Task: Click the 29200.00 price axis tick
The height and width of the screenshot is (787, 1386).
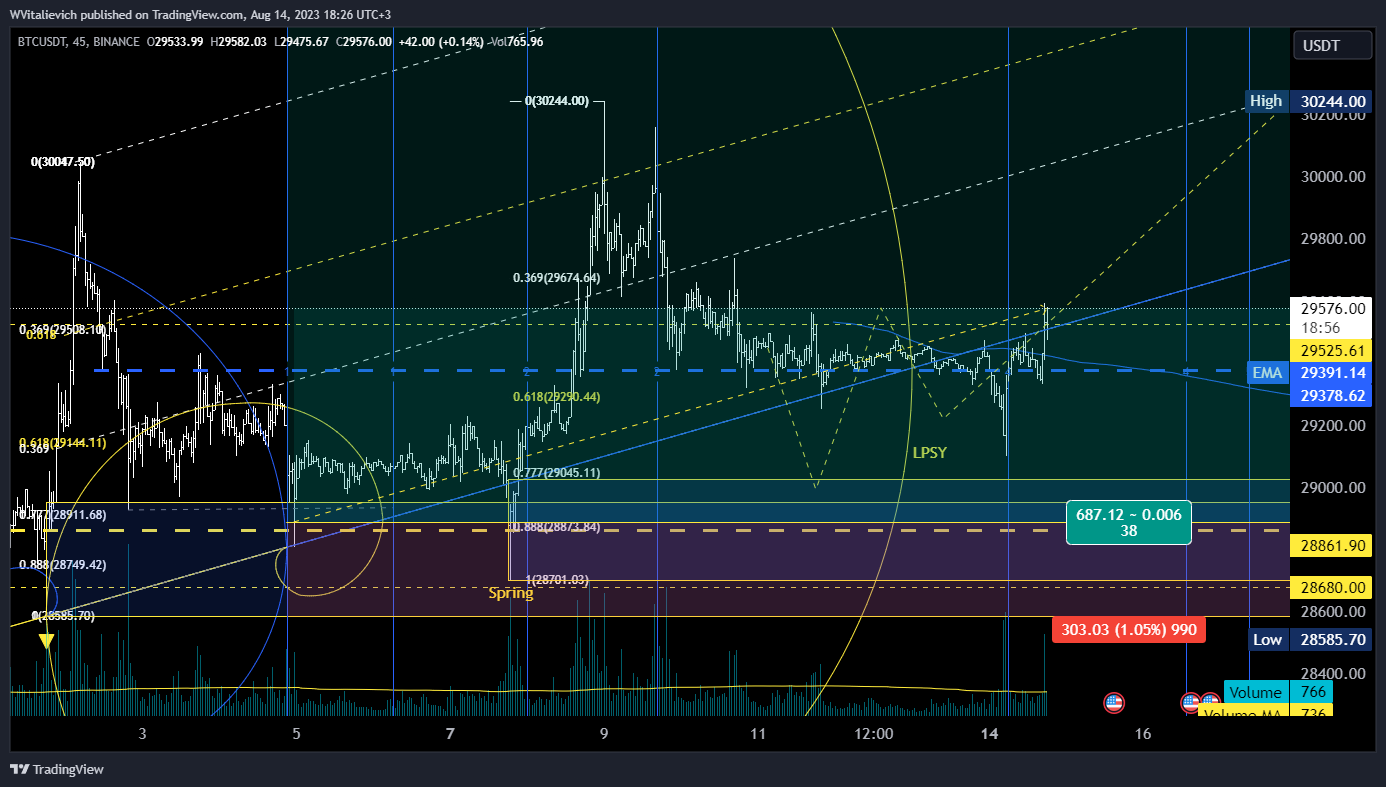Action: pos(1334,425)
